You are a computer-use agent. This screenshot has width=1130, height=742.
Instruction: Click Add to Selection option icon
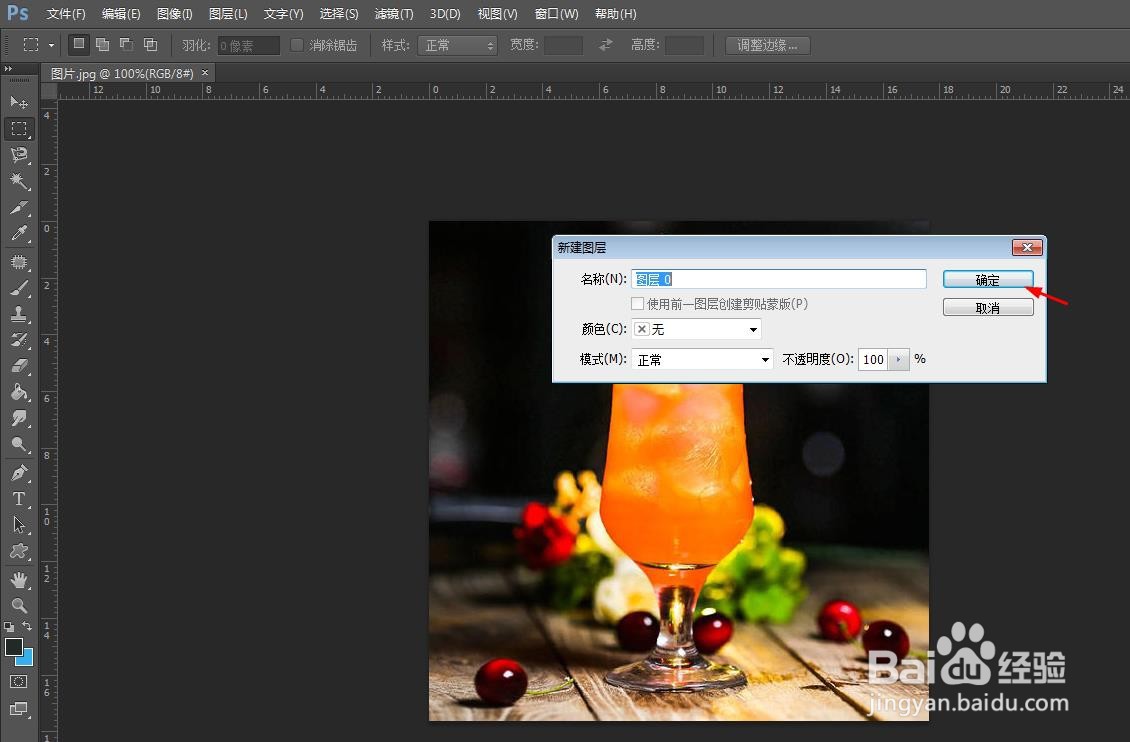[x=103, y=45]
